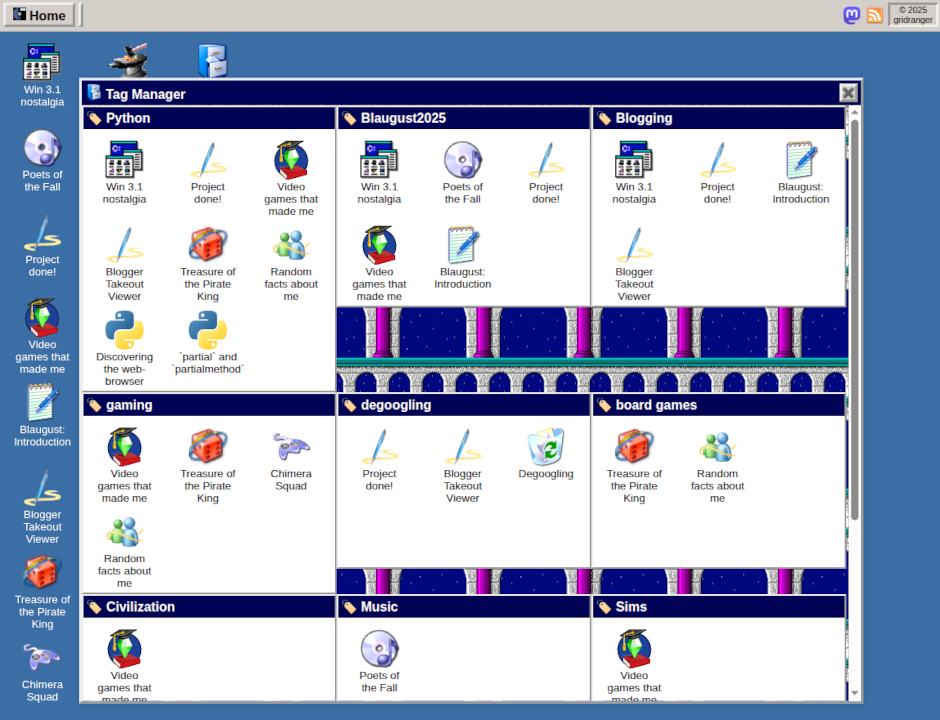The height and width of the screenshot is (720, 940).
Task: Open Chimera Squad in the gaming panel
Action: [291, 460]
